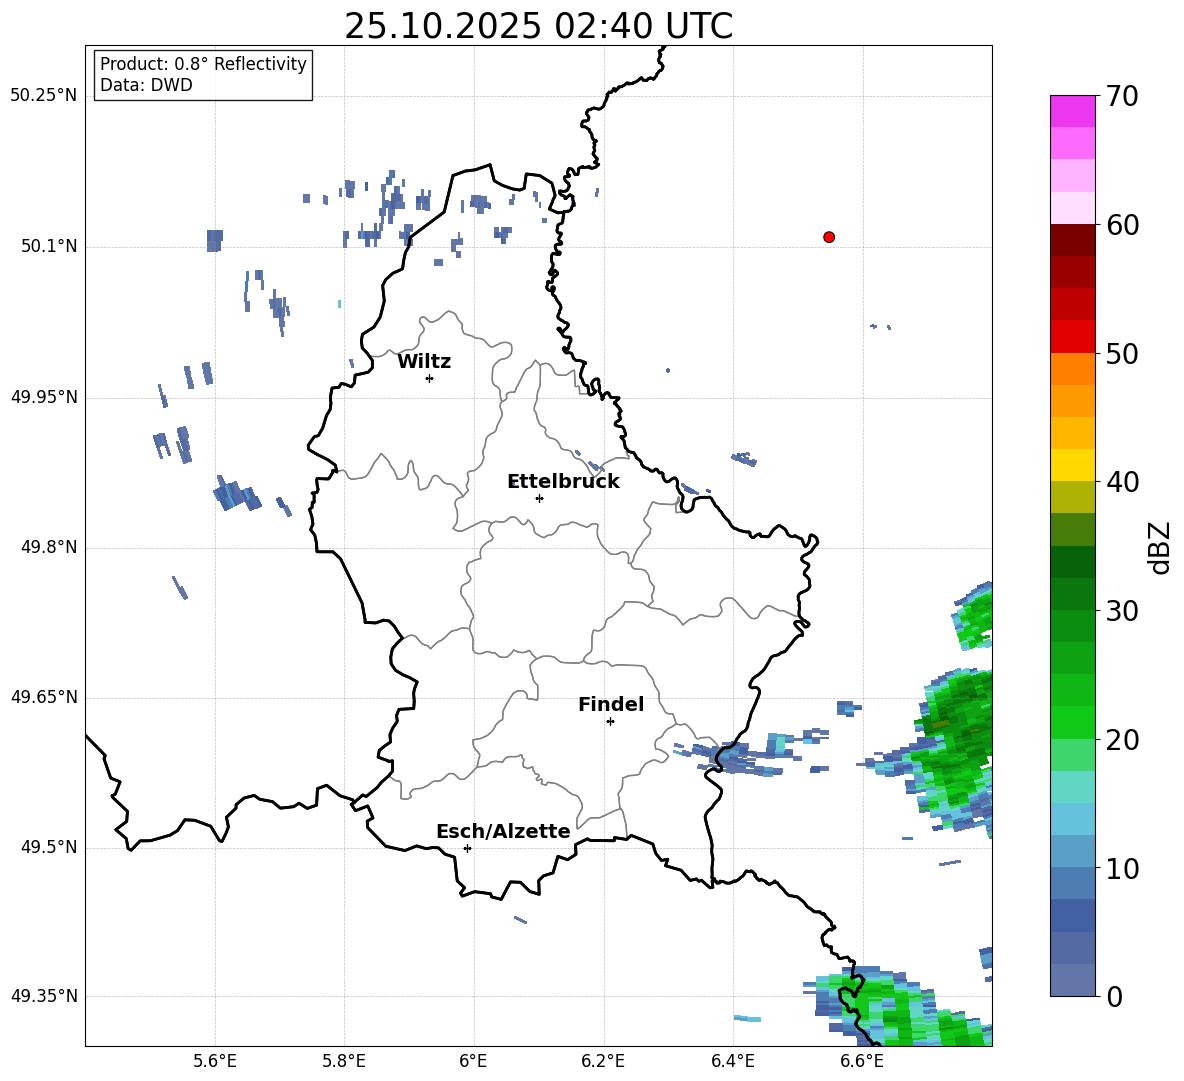The width and height of the screenshot is (1184, 1081).
Task: Click the bright red colorbar segment above 50
Action: click(x=1072, y=337)
